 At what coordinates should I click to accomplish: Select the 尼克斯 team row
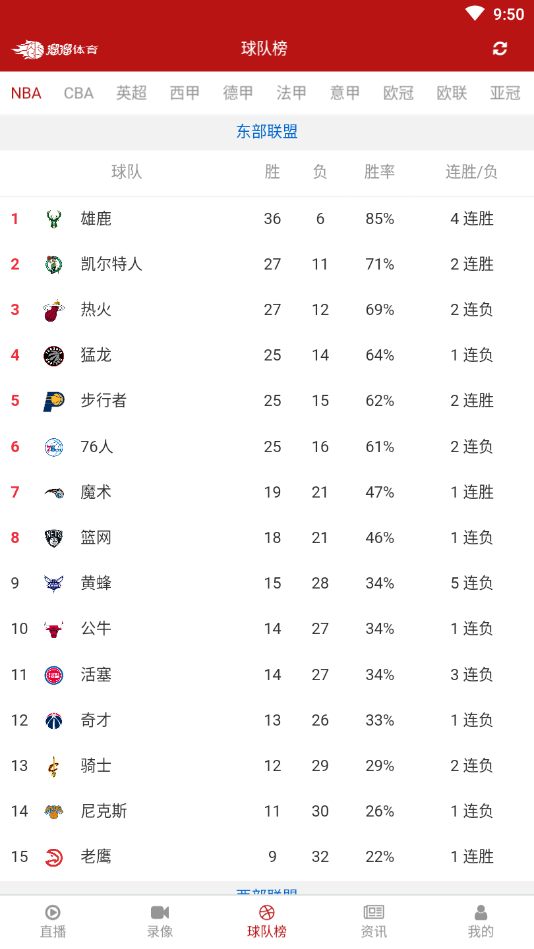click(267, 811)
